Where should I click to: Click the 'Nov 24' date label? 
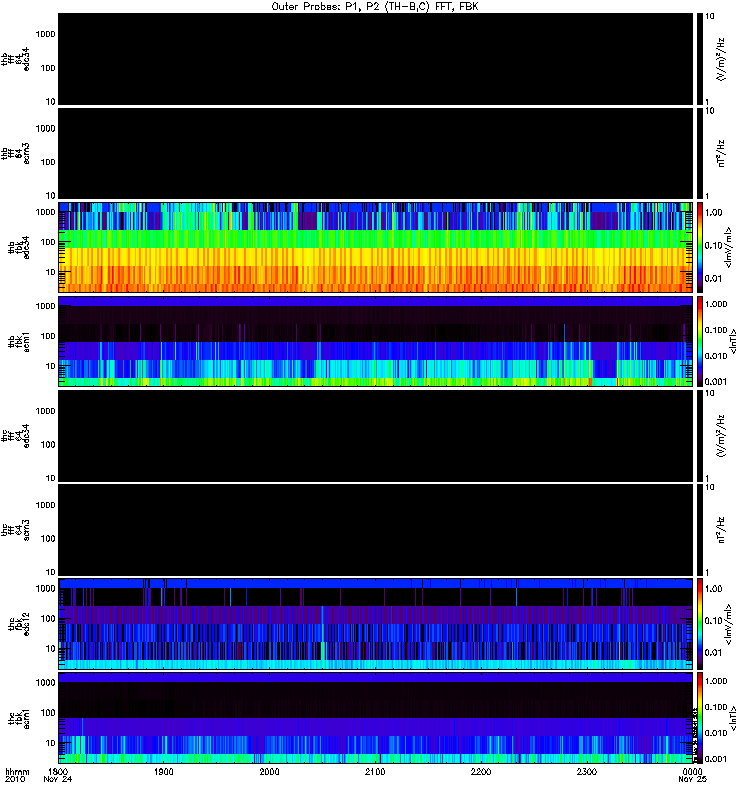tap(58, 780)
